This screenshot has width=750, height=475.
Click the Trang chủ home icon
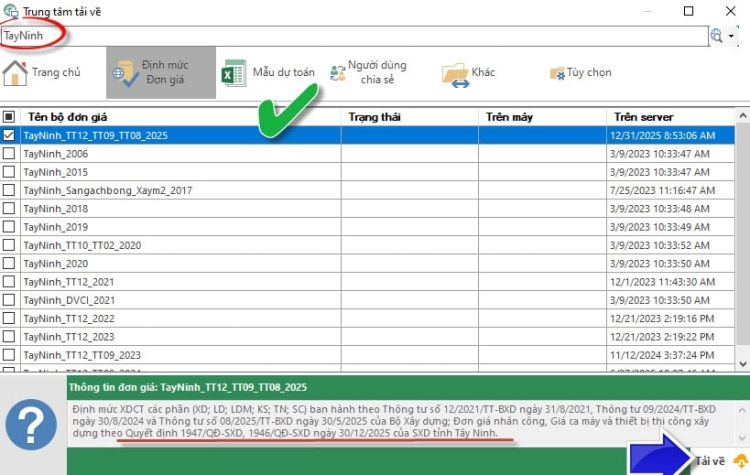pyautogui.click(x=15, y=73)
